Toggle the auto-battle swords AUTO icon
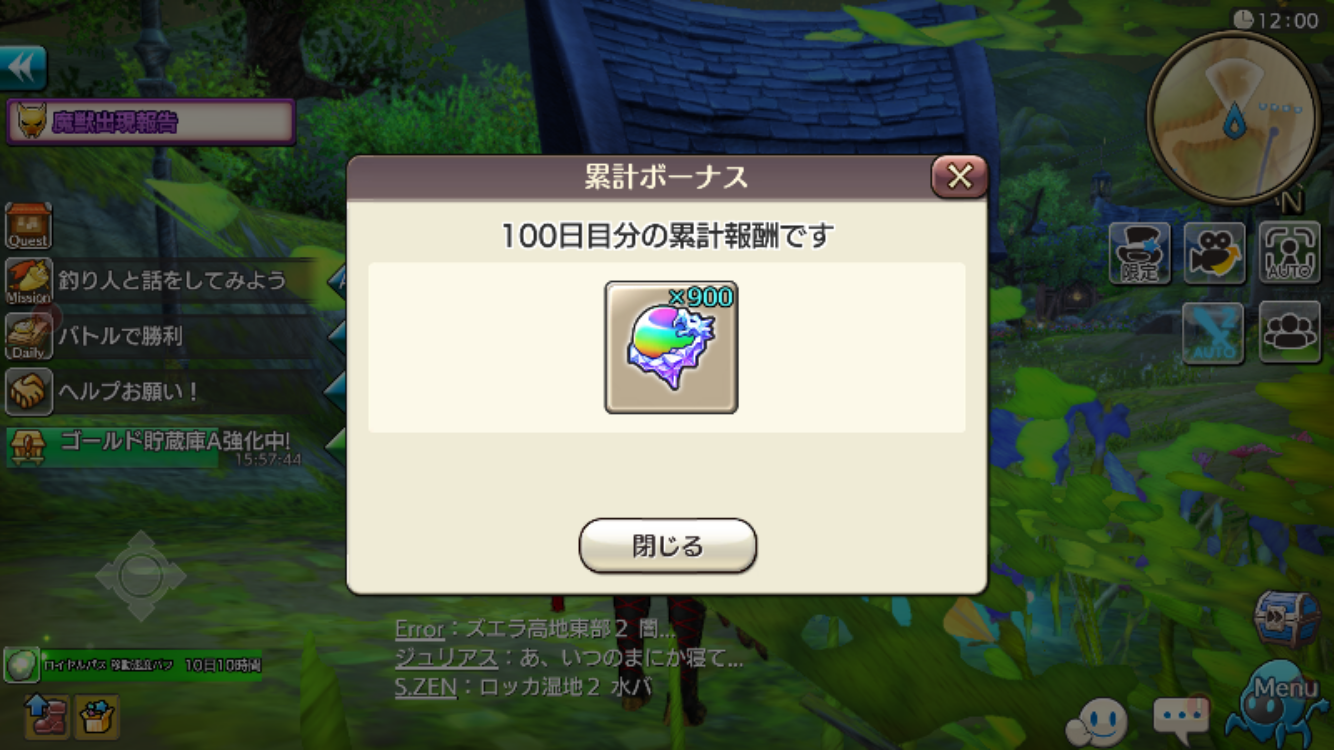Screen dimensions: 1334x750 pos(1213,333)
